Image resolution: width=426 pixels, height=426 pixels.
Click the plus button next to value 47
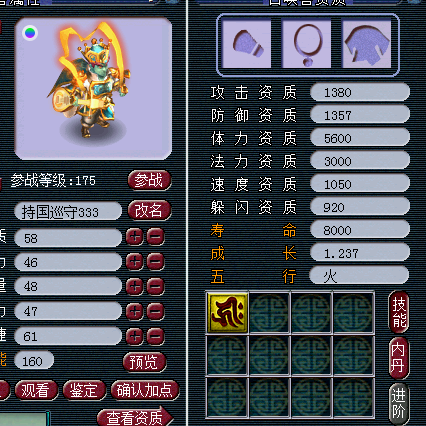pyautogui.click(x=135, y=311)
